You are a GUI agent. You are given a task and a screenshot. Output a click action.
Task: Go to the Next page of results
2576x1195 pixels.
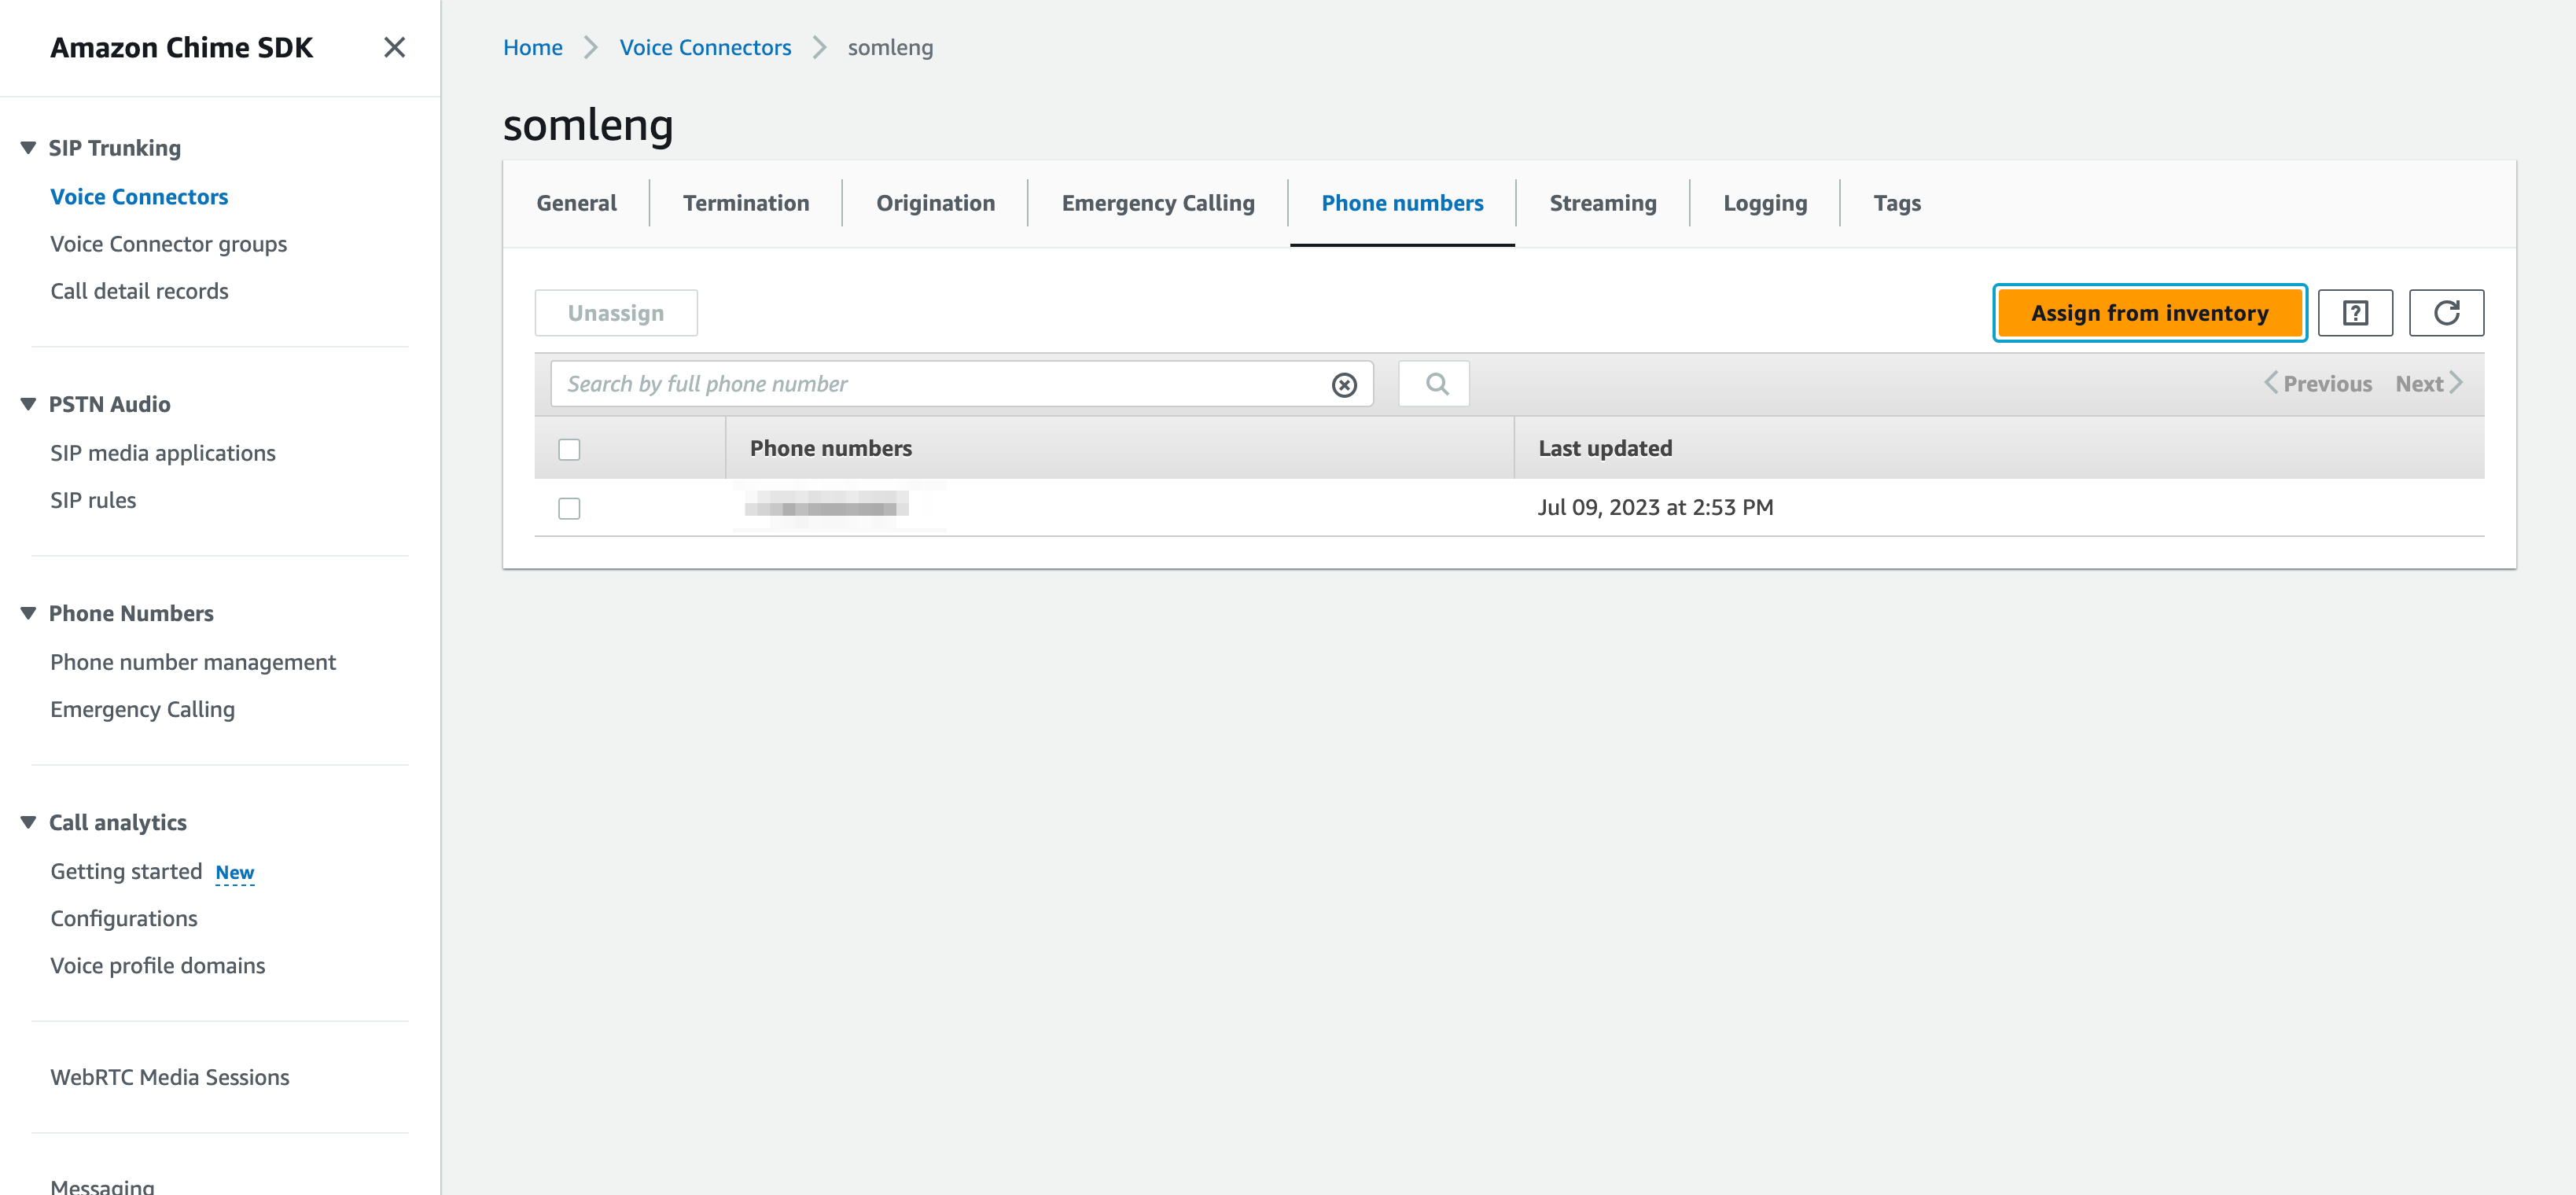tap(2427, 384)
